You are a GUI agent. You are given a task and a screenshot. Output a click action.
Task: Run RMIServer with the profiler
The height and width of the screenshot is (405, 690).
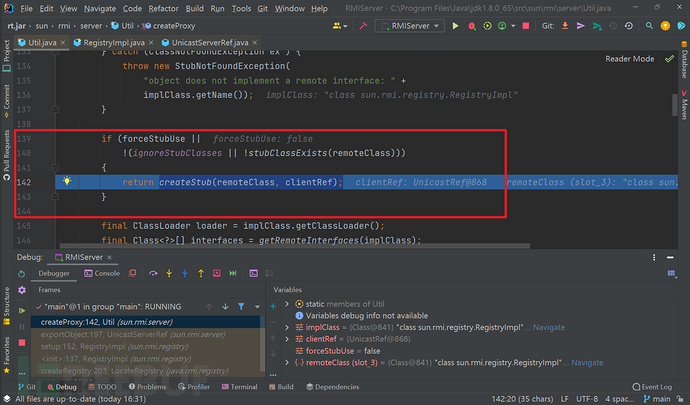(502, 26)
